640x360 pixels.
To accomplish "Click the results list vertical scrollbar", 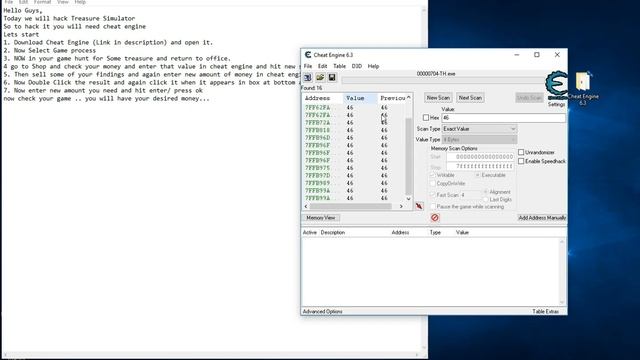I will [x=409, y=156].
